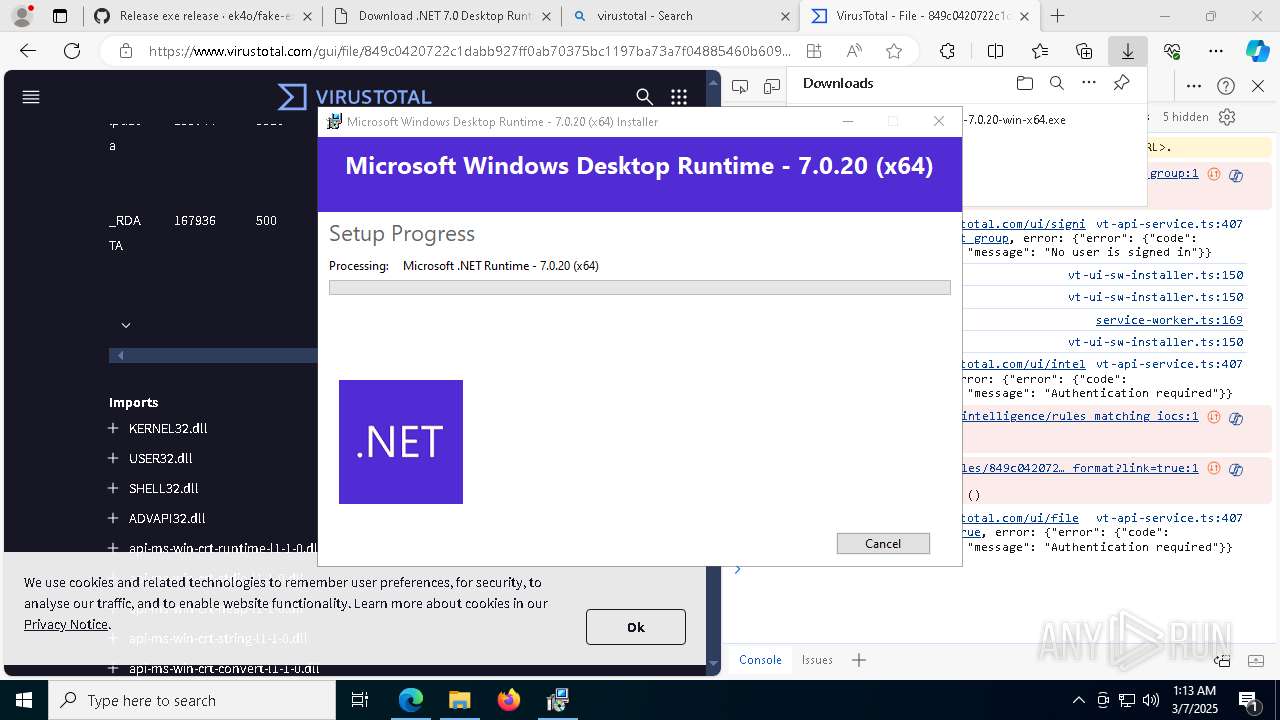Click the taskbar search box
The image size is (1280, 720).
192,700
